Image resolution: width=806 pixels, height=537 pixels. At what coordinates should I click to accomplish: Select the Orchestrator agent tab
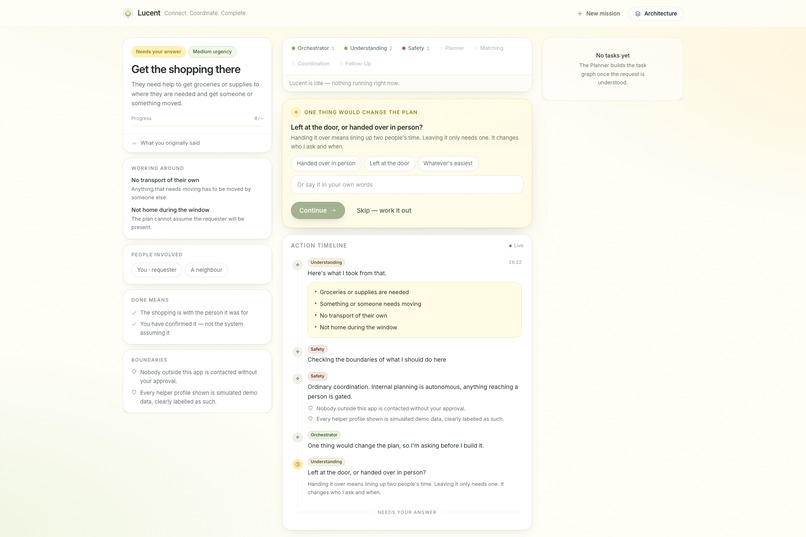313,48
